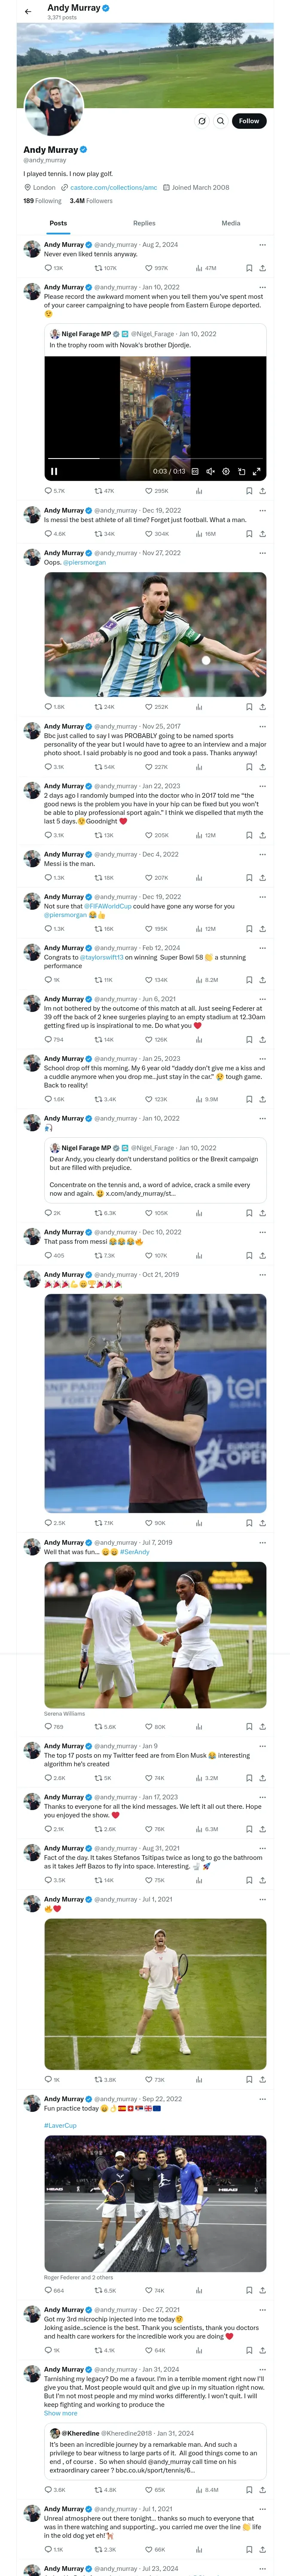Viewport: 290px width, 2576px height.
Task: Switch to the Replies tab
Action: [x=144, y=223]
